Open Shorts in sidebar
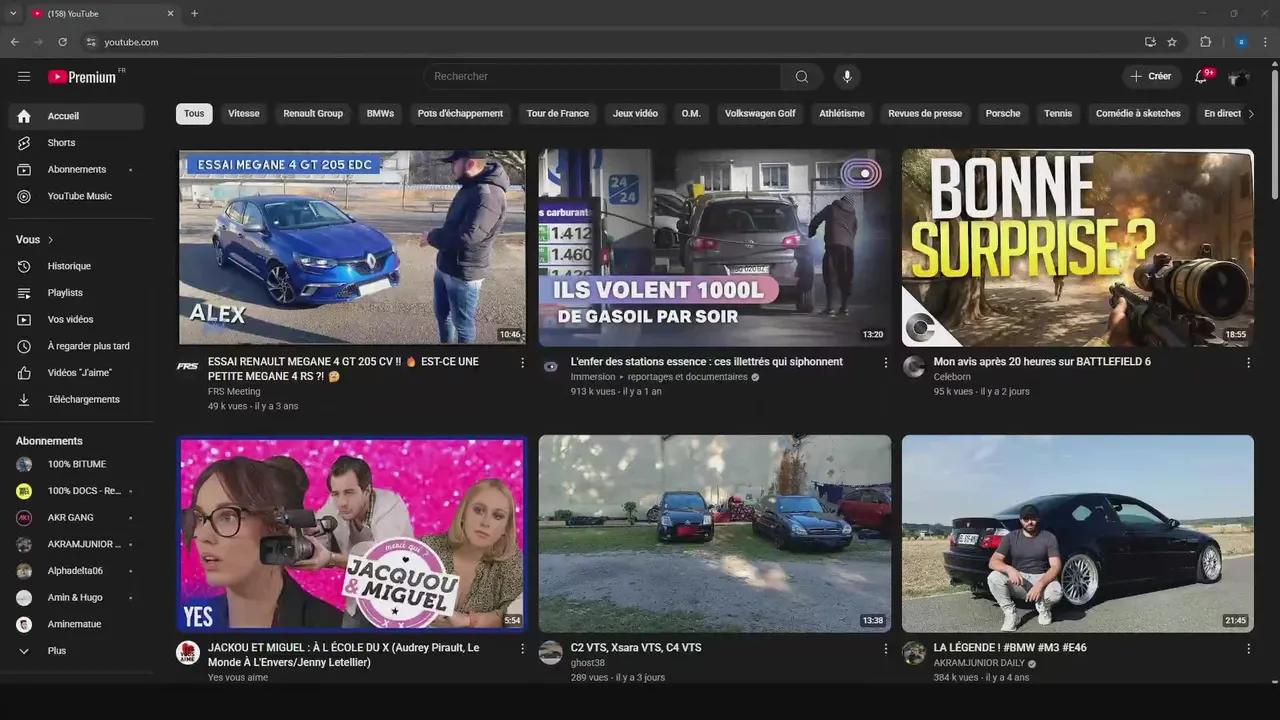 point(76,143)
